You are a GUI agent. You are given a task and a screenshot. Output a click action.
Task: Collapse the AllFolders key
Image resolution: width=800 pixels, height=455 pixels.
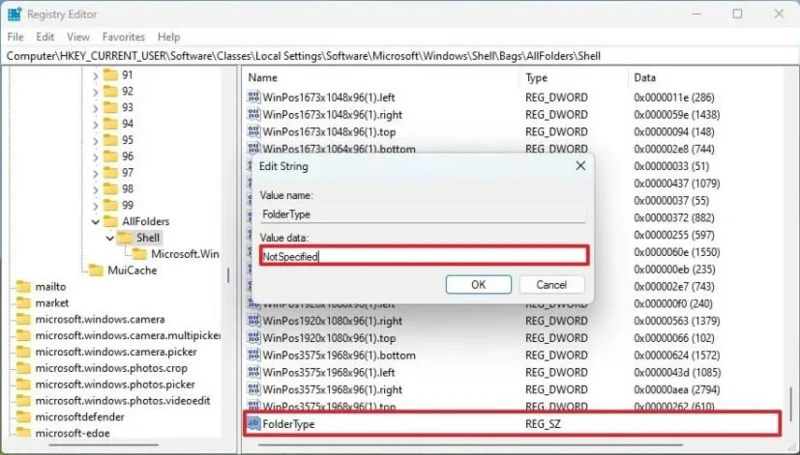(95, 222)
